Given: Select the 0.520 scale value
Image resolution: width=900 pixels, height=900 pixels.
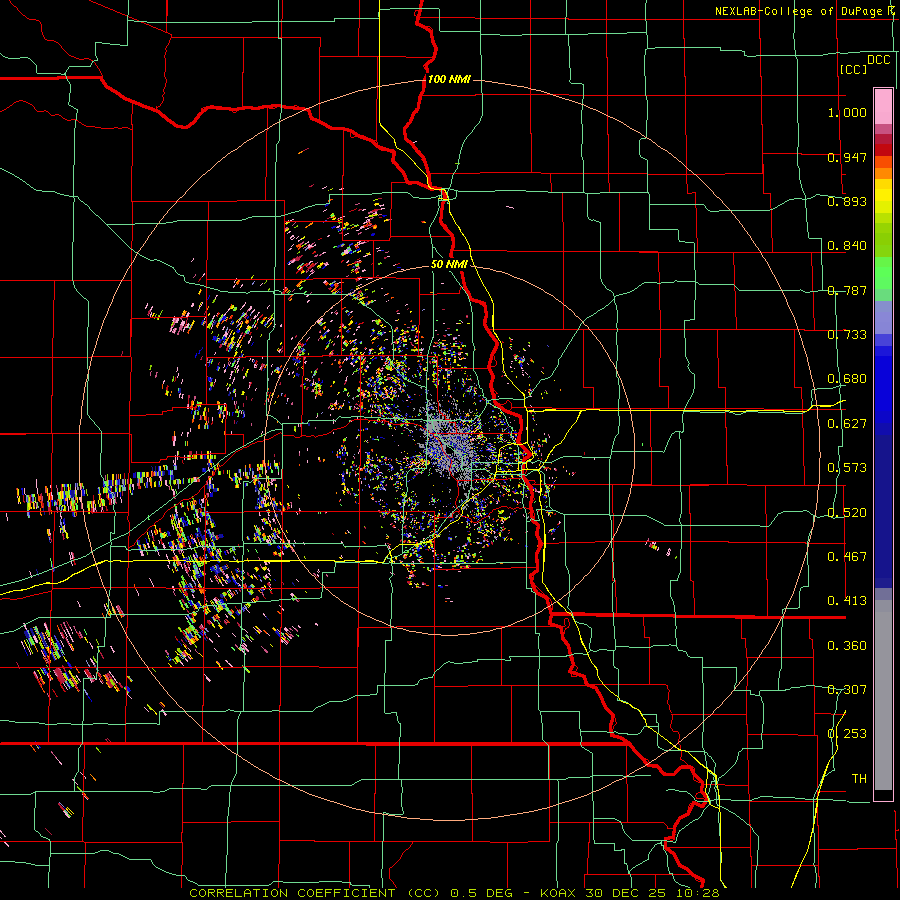Looking at the screenshot, I should tap(847, 512).
